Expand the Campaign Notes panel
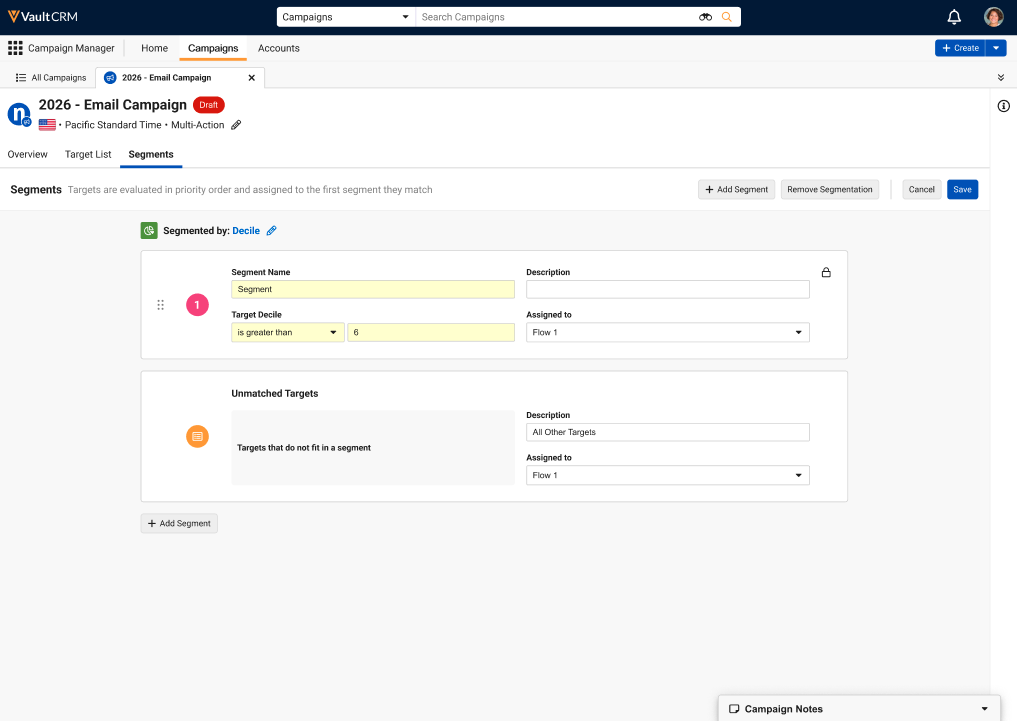 (x=983, y=709)
